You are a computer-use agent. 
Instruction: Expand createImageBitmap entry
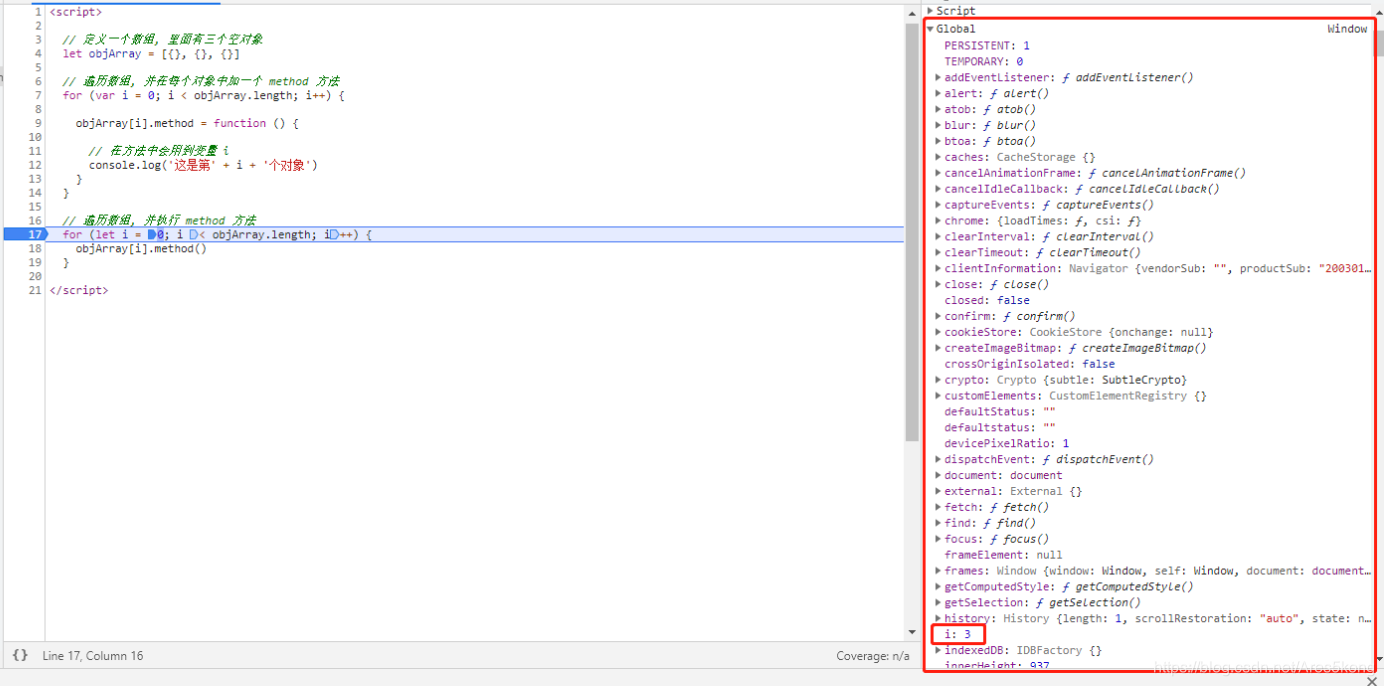pos(938,348)
